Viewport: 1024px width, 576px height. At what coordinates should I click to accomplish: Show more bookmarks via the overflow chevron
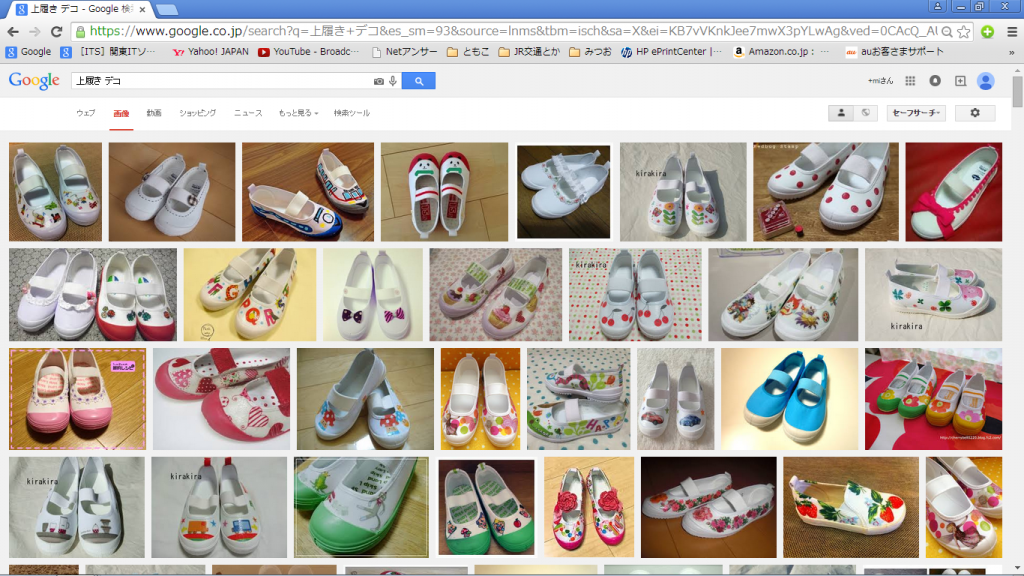[x=1012, y=52]
